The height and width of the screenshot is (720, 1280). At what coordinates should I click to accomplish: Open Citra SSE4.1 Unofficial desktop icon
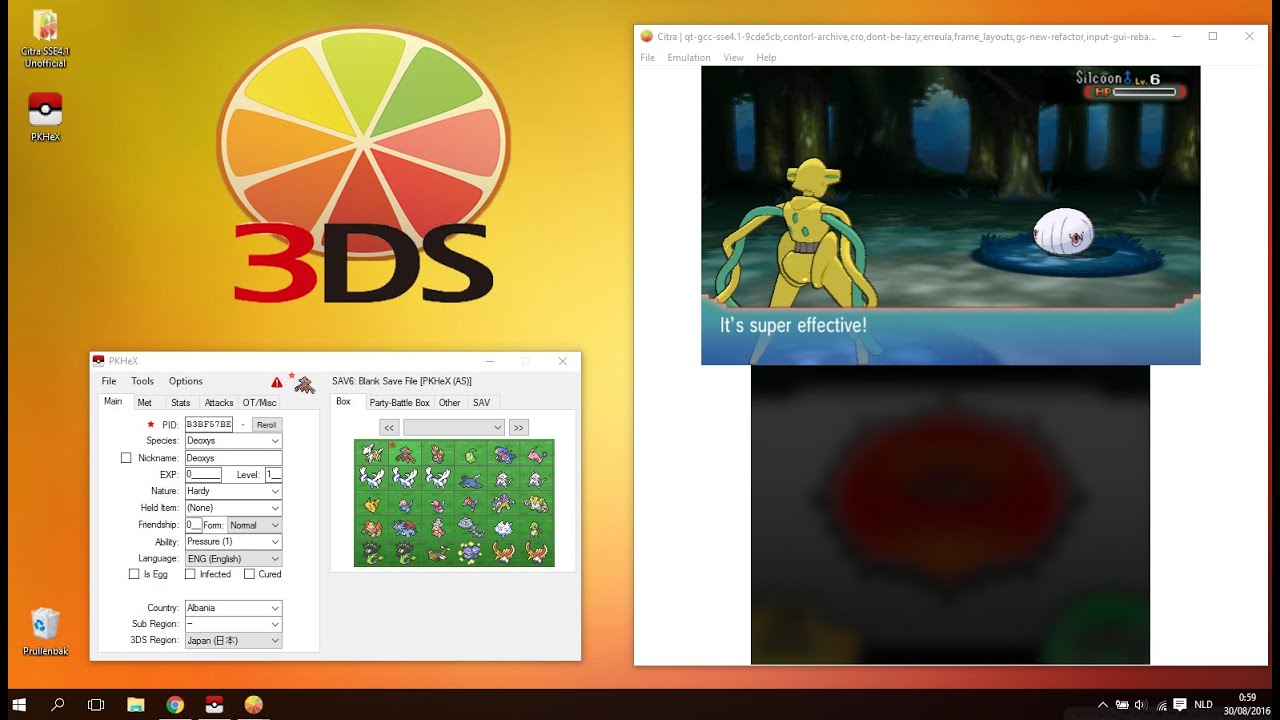(45, 39)
